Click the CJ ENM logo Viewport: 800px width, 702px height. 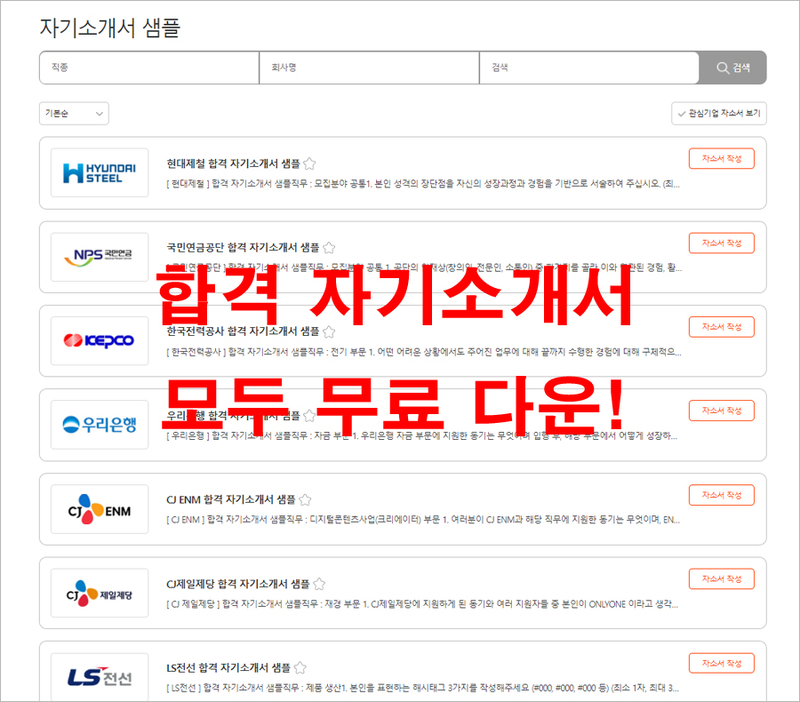click(99, 509)
